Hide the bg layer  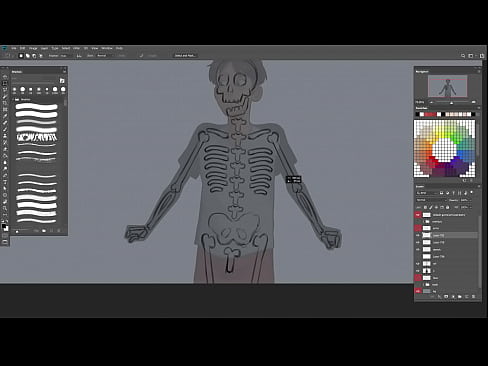click(x=418, y=291)
